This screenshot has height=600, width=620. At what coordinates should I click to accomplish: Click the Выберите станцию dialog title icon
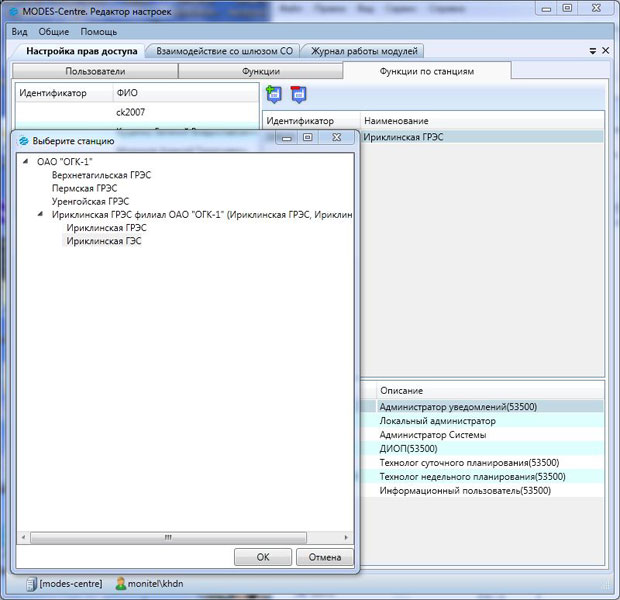[x=24, y=141]
